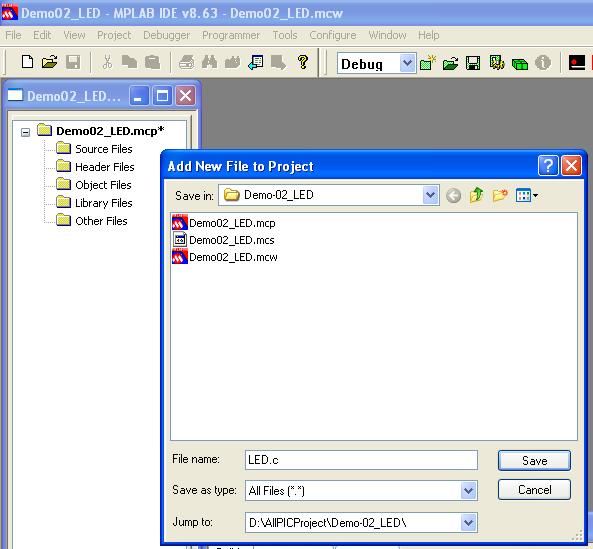Click the Print toolbar icon
Image resolution: width=593 pixels, height=549 pixels.
186,62
